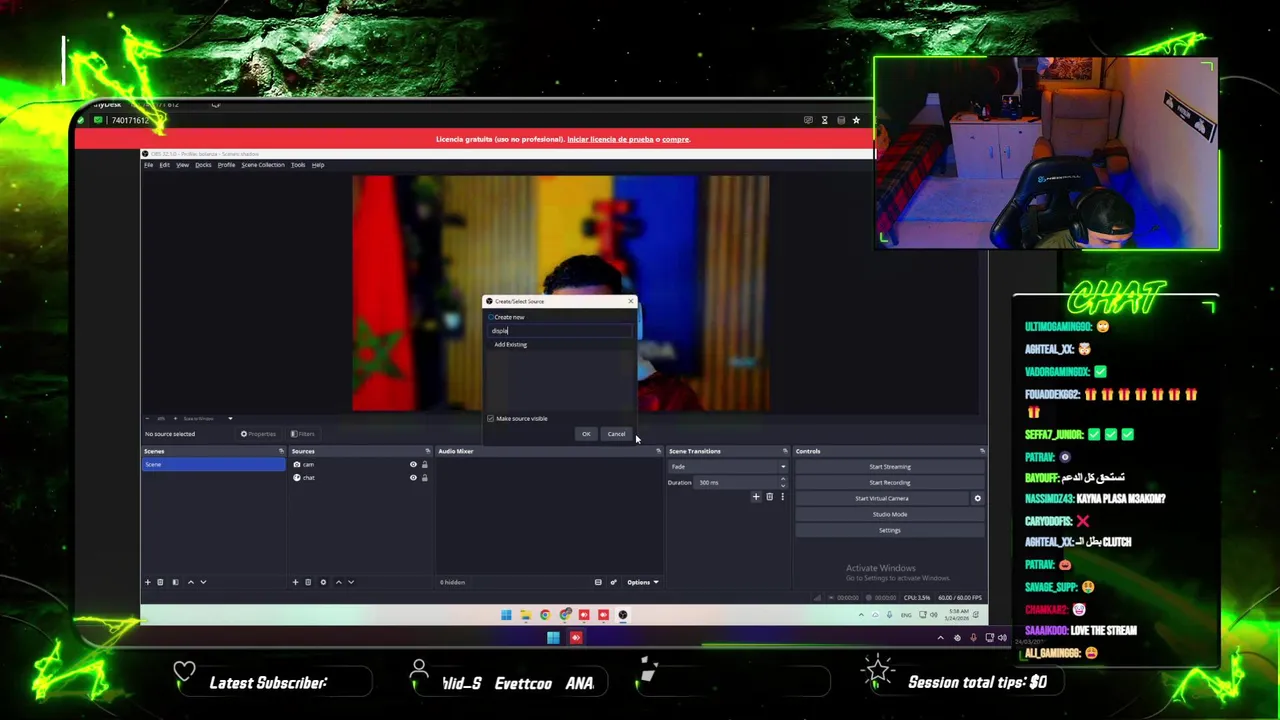The width and height of the screenshot is (1280, 720).
Task: Remove selected scene with Scenes trash icon
Action: tap(160, 582)
